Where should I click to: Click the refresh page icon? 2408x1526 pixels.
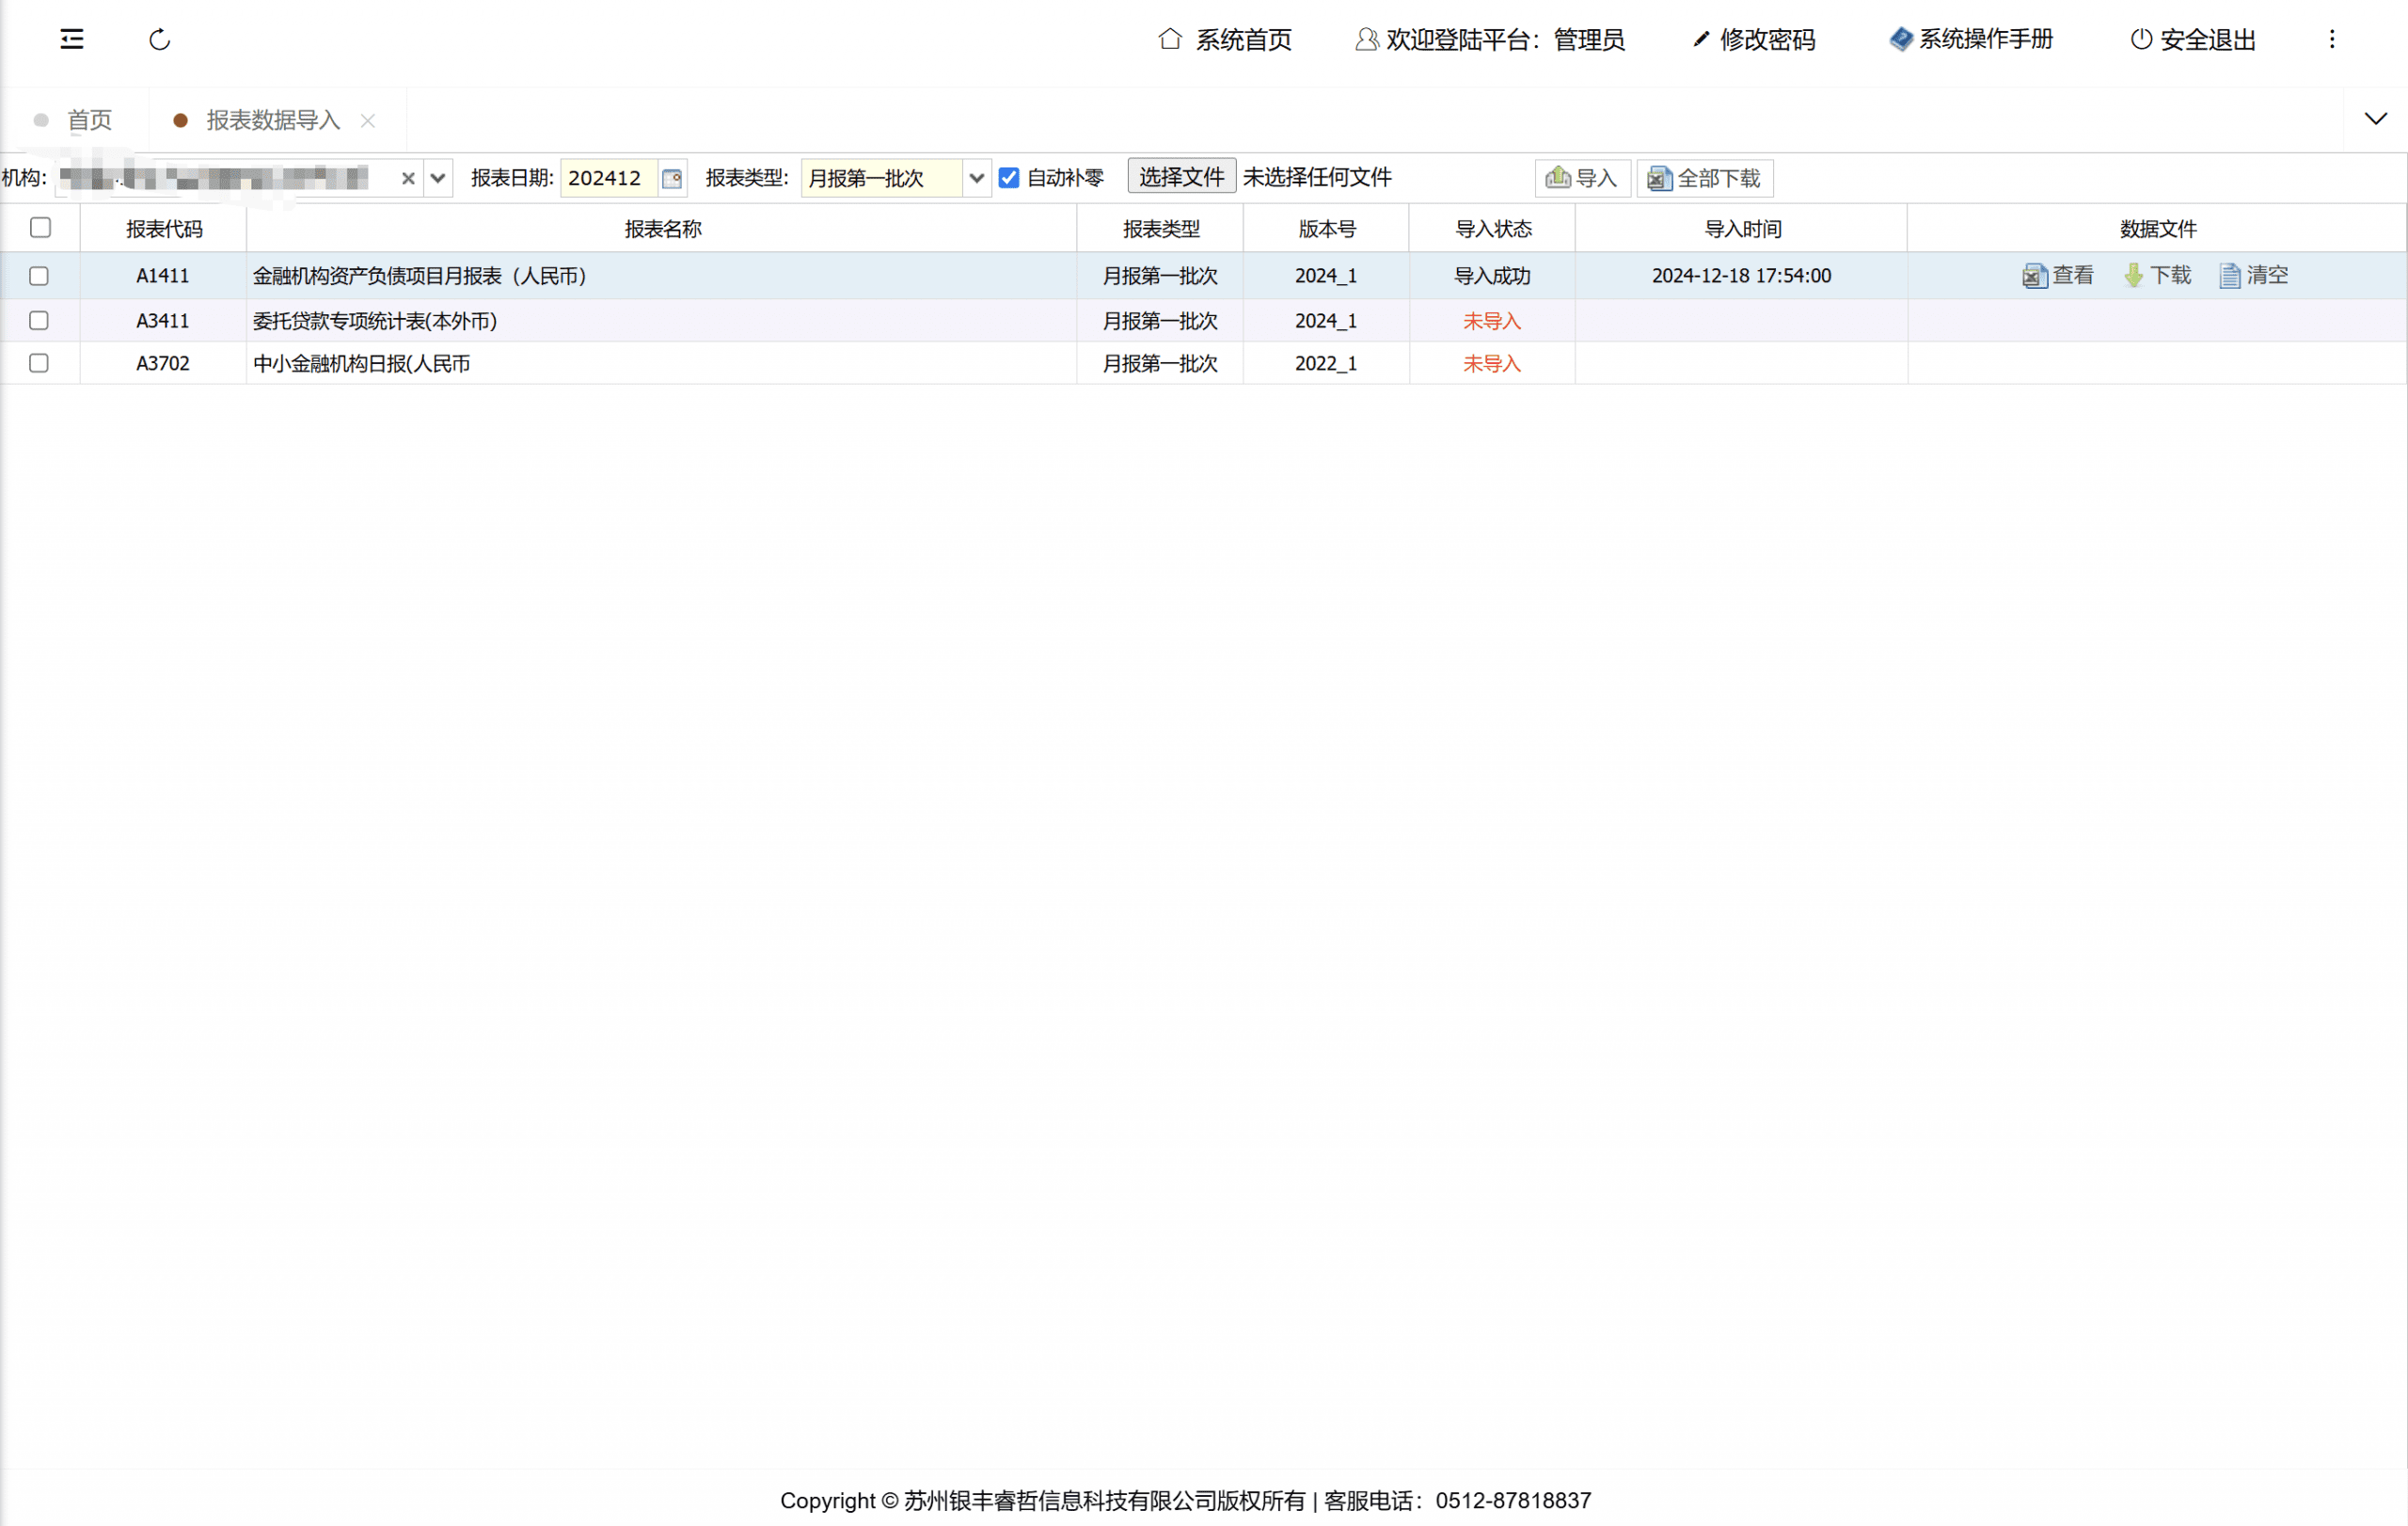coord(160,40)
